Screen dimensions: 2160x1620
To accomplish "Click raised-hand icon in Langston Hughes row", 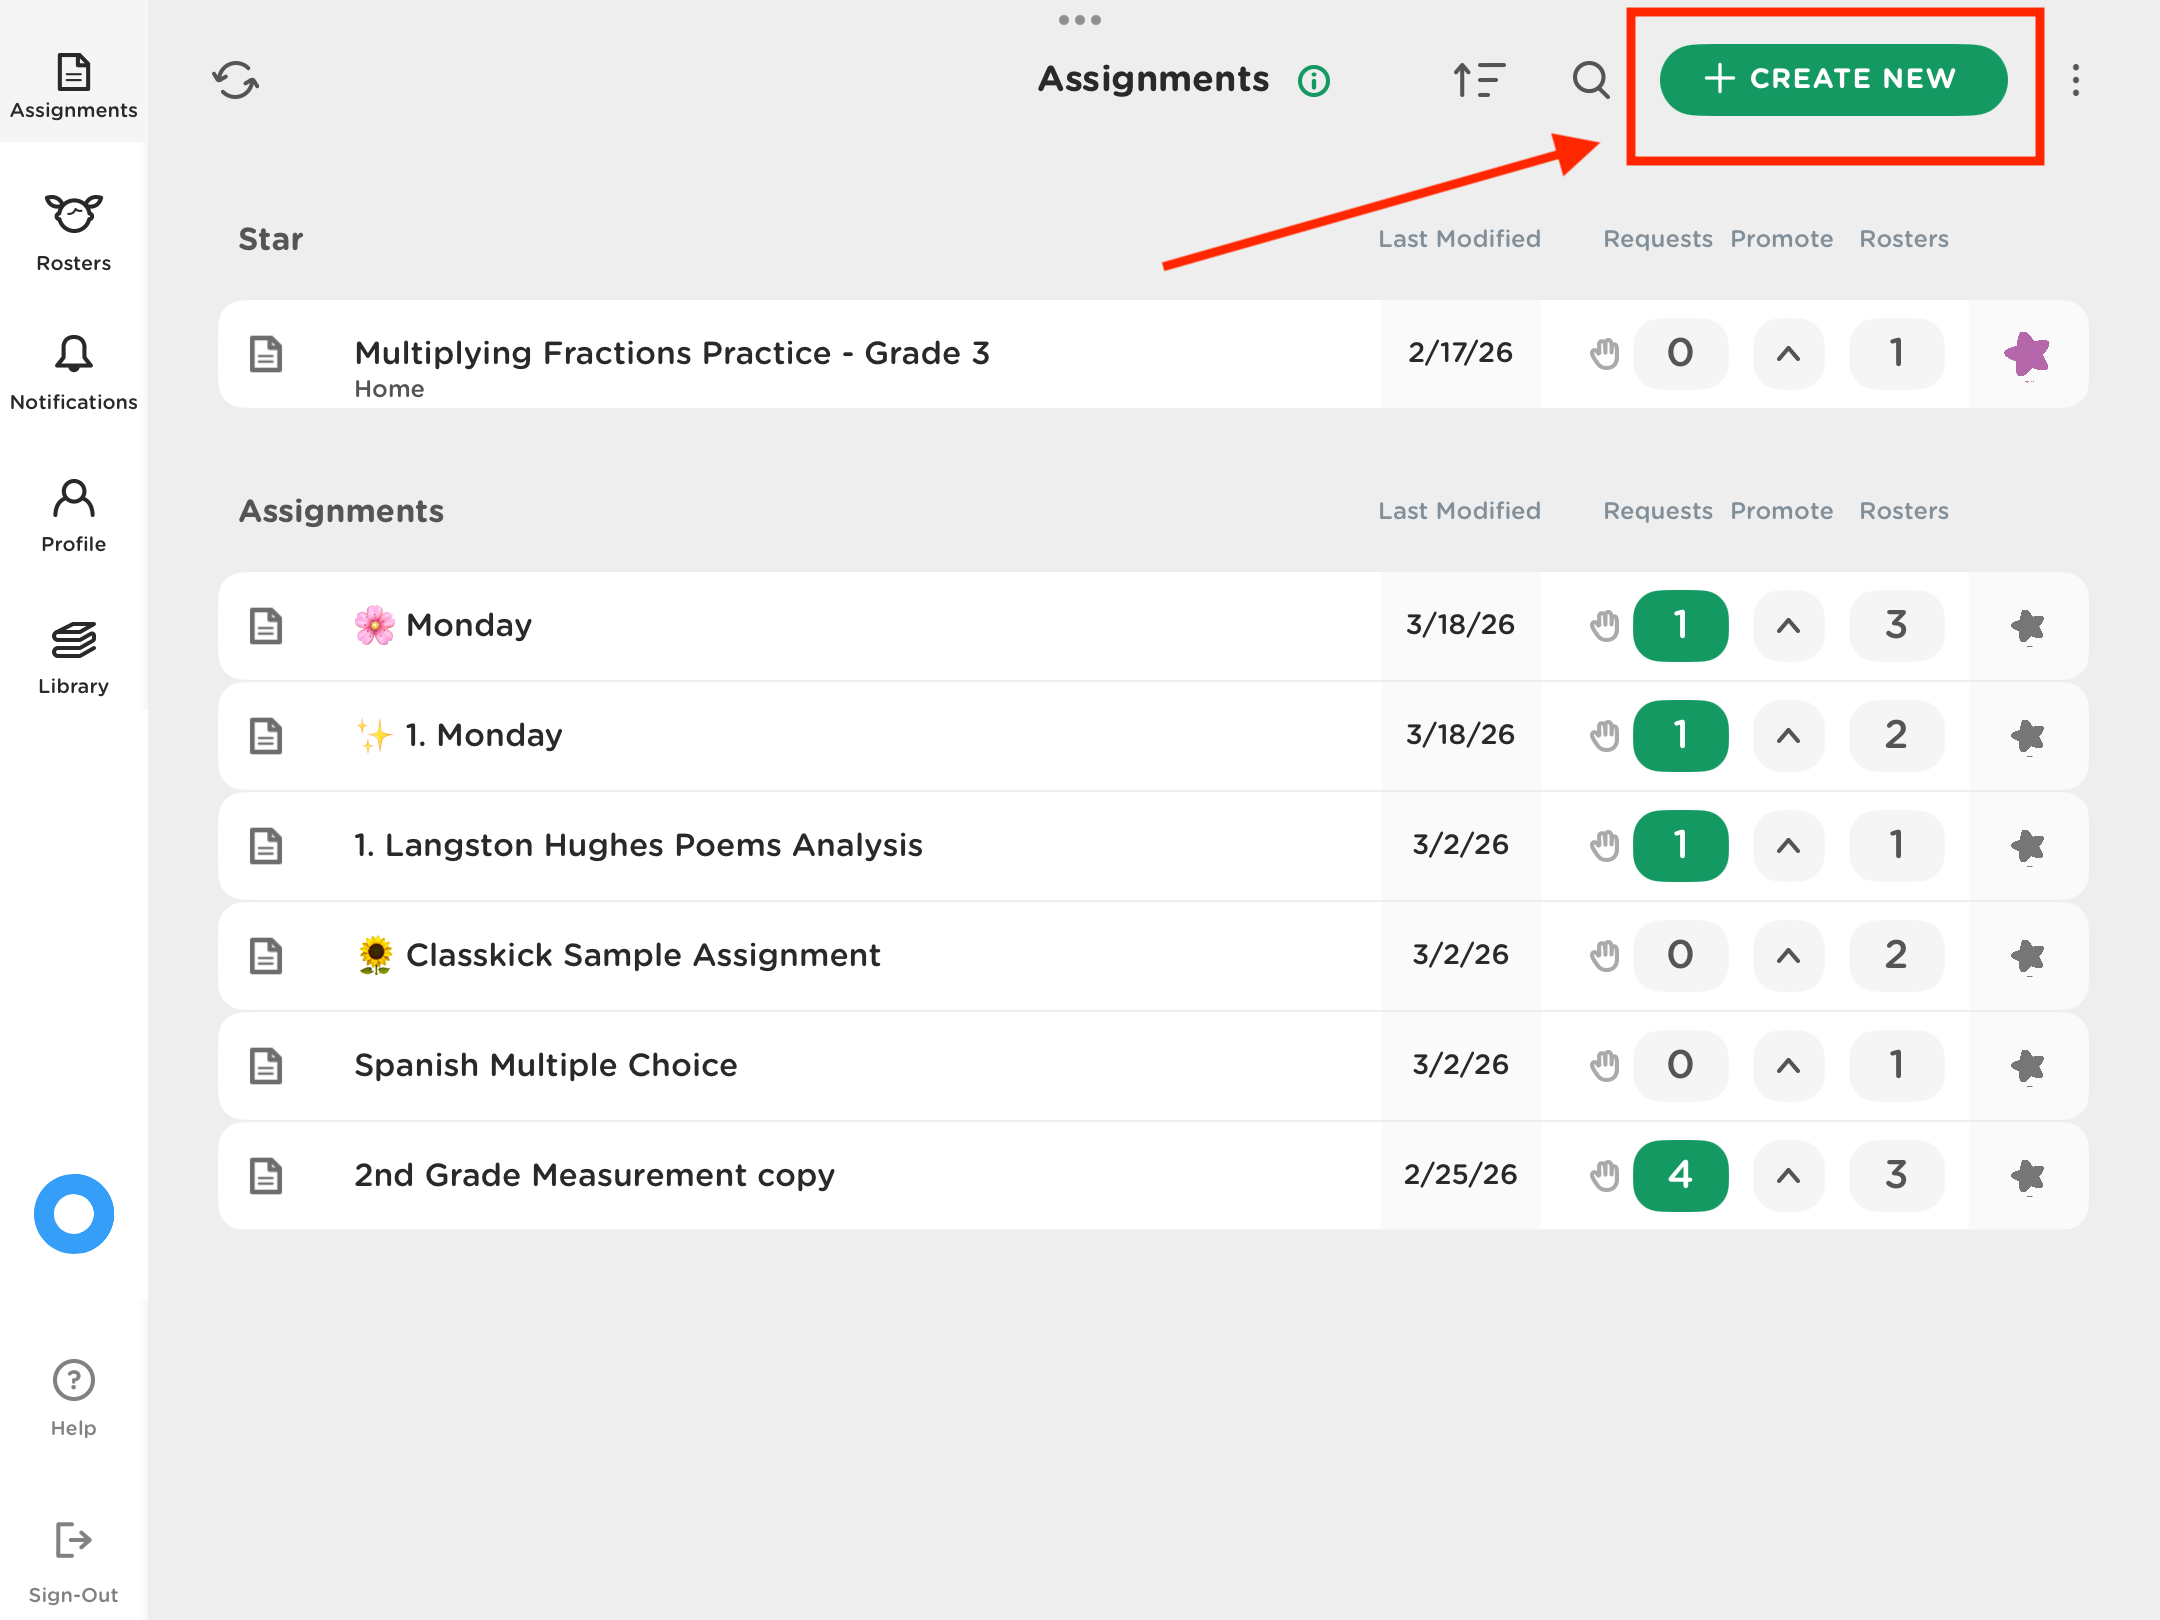I will (1604, 846).
